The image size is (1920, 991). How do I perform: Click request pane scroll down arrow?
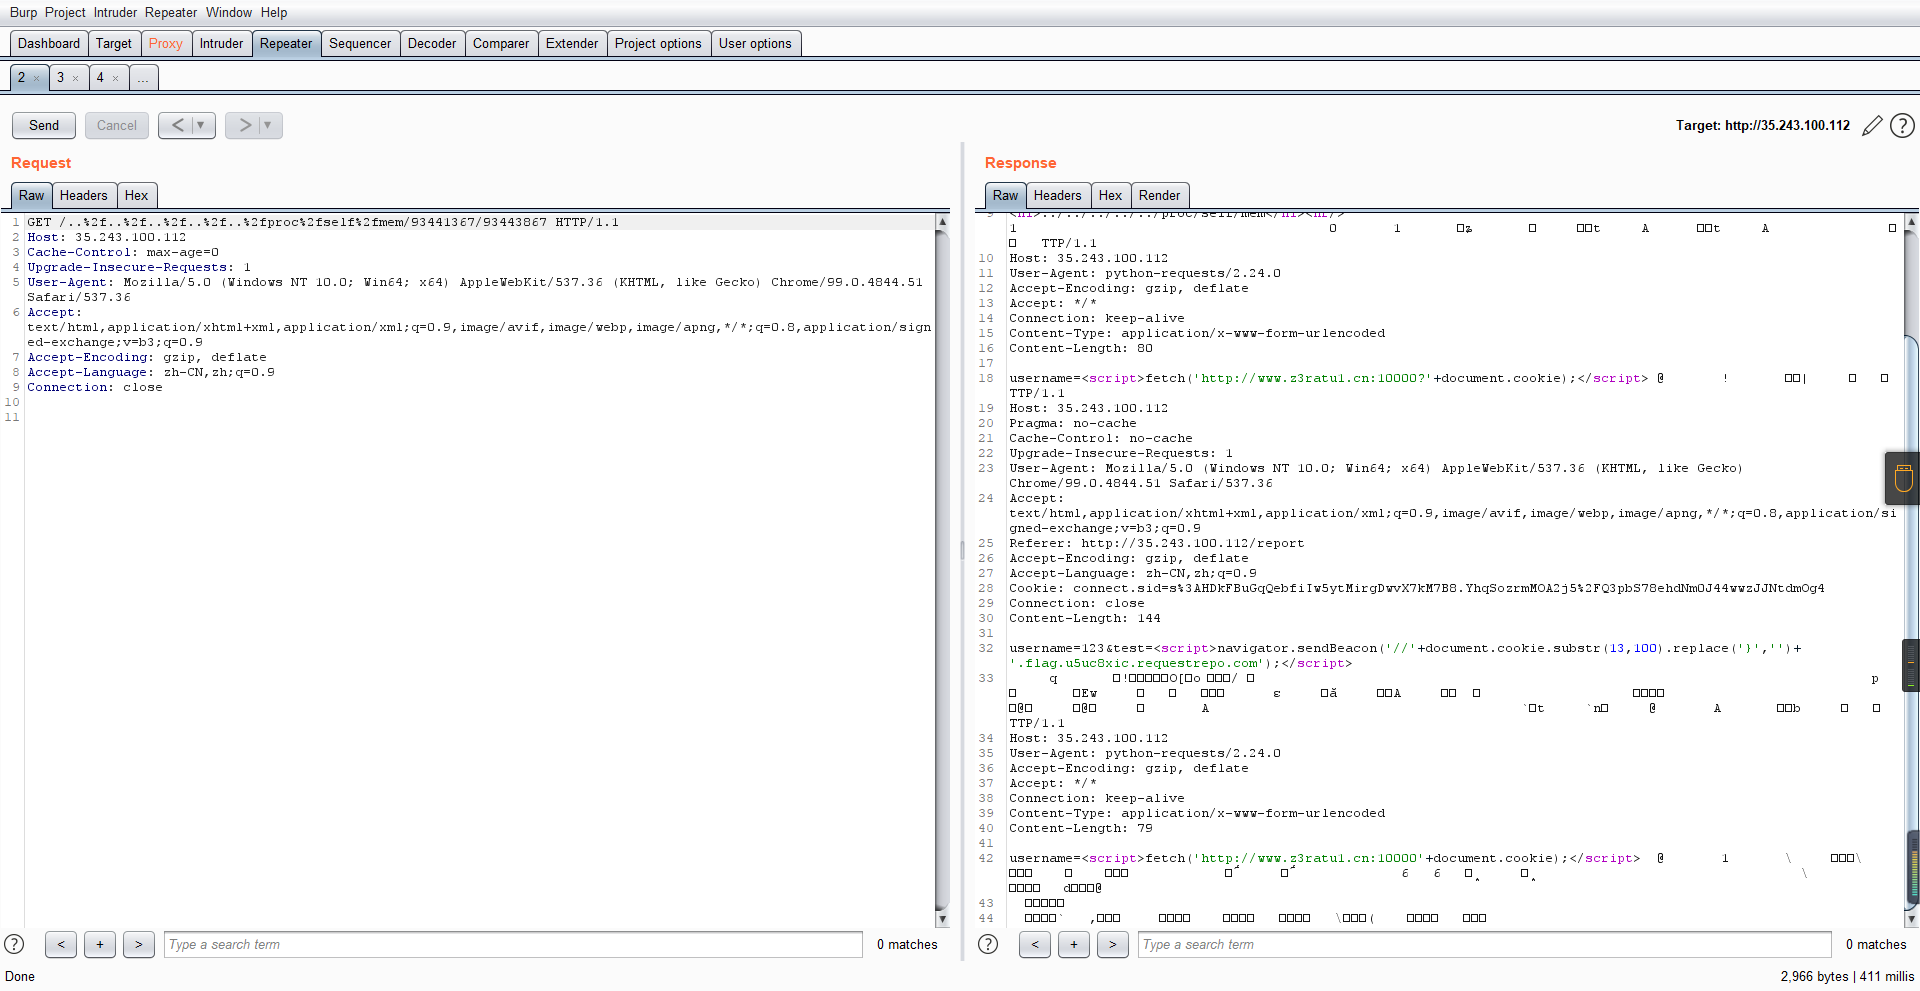(942, 919)
